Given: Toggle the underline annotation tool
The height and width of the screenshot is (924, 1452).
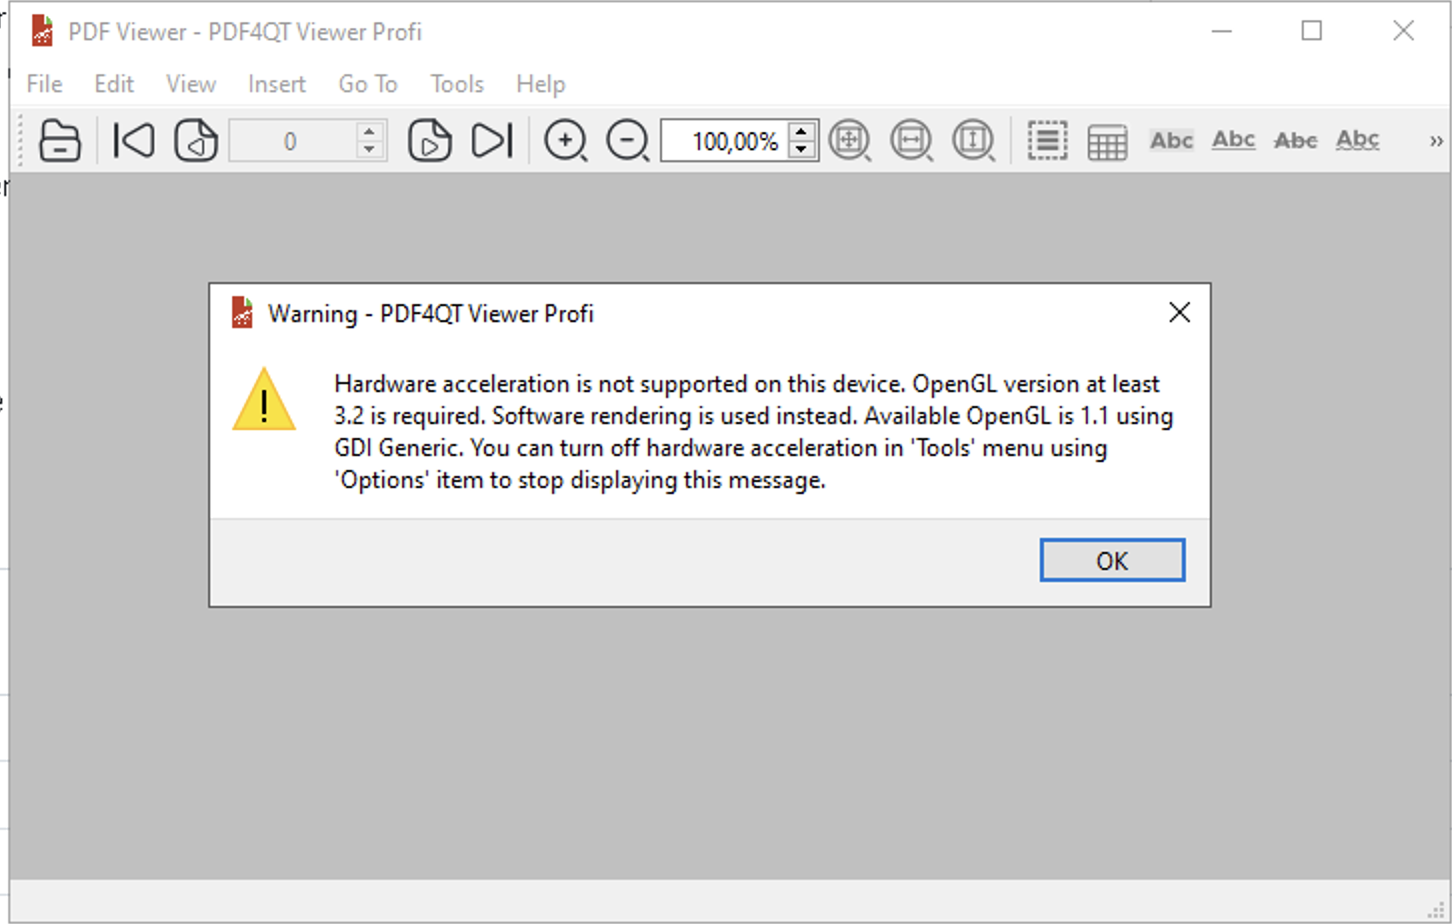Looking at the screenshot, I should [1233, 140].
